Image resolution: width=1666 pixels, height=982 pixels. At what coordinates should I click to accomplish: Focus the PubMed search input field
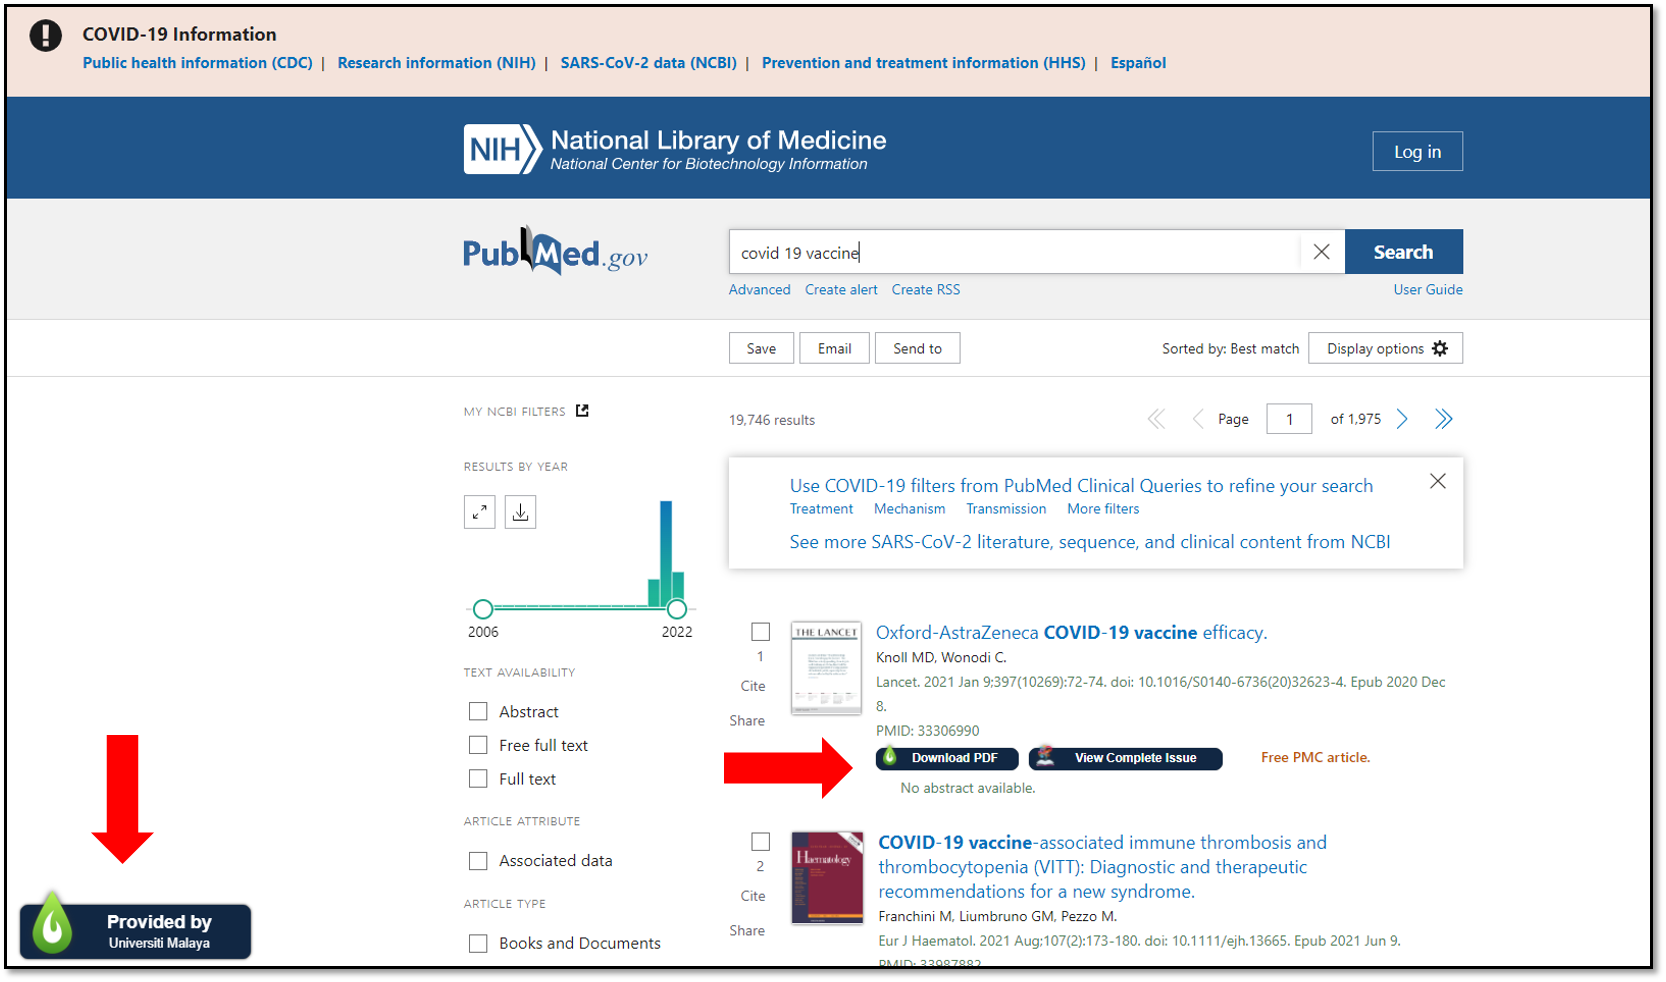pyautogui.click(x=1014, y=252)
